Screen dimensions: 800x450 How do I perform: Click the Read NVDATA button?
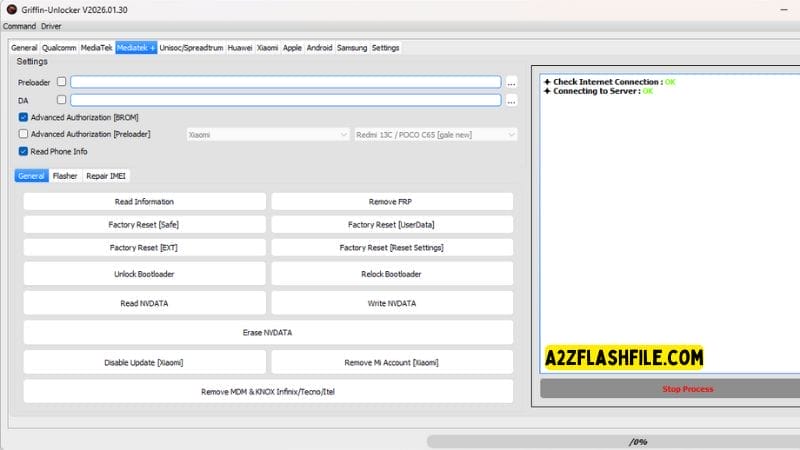click(144, 303)
